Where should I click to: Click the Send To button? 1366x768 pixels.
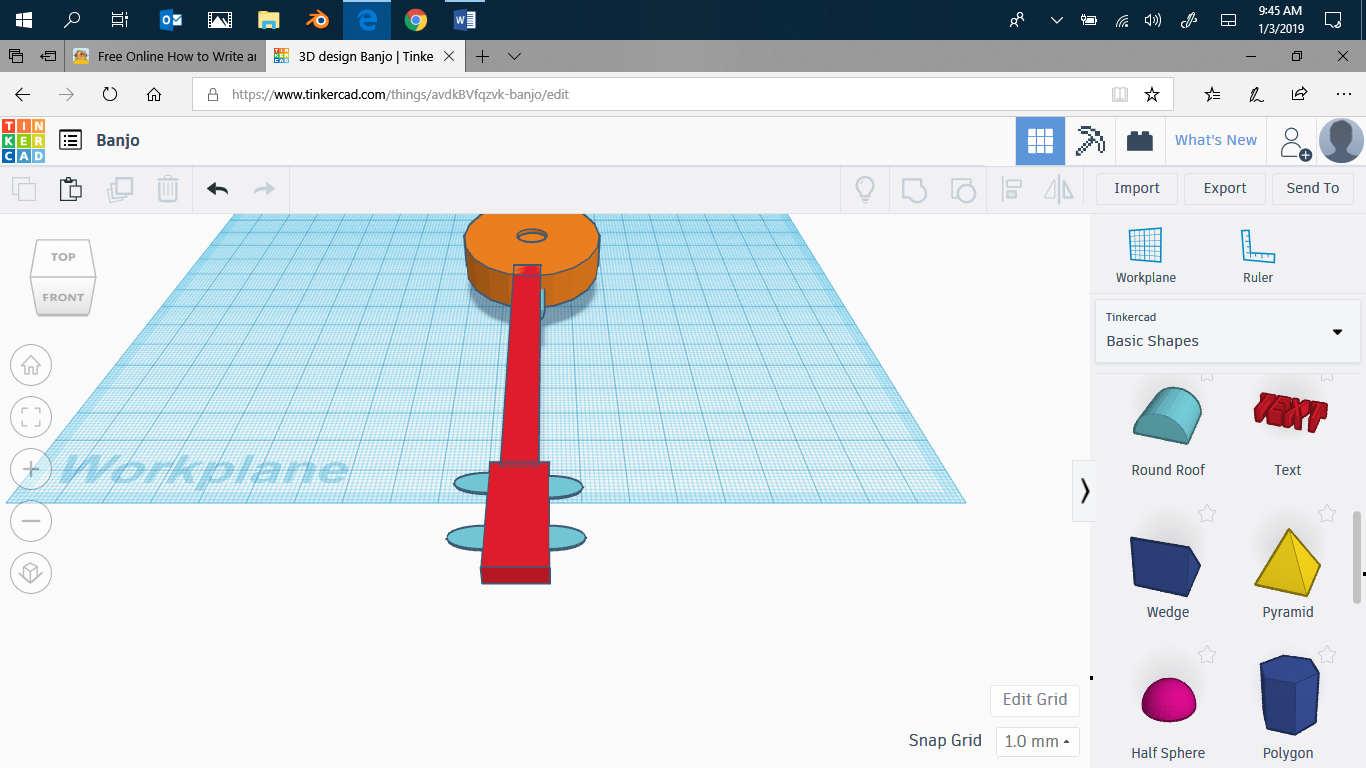pyautogui.click(x=1313, y=188)
